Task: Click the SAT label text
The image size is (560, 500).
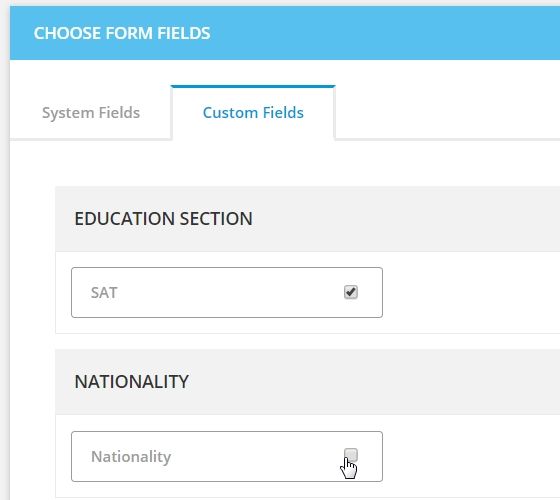Action: [104, 293]
